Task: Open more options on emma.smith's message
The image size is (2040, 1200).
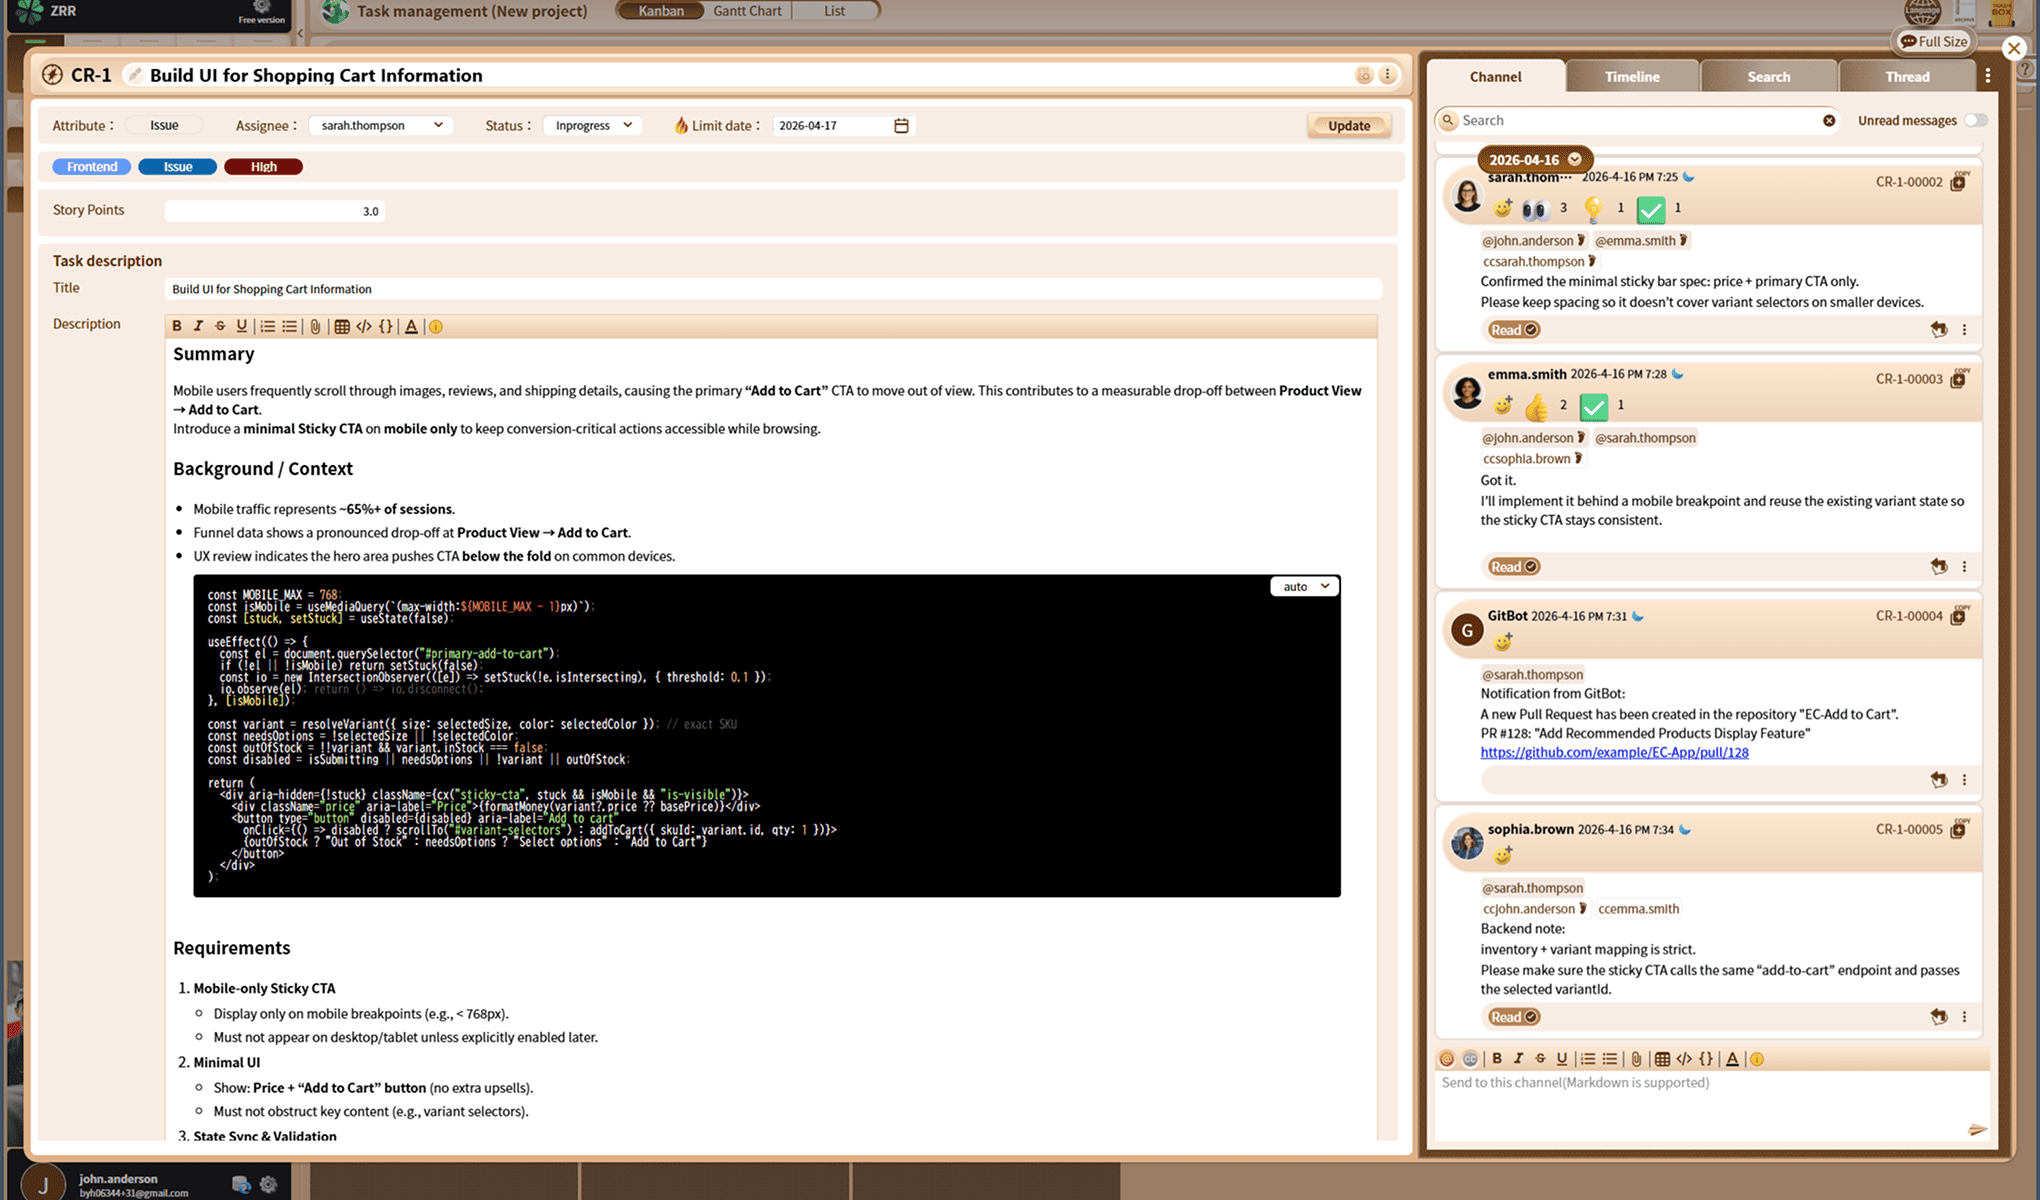Action: (x=1965, y=566)
